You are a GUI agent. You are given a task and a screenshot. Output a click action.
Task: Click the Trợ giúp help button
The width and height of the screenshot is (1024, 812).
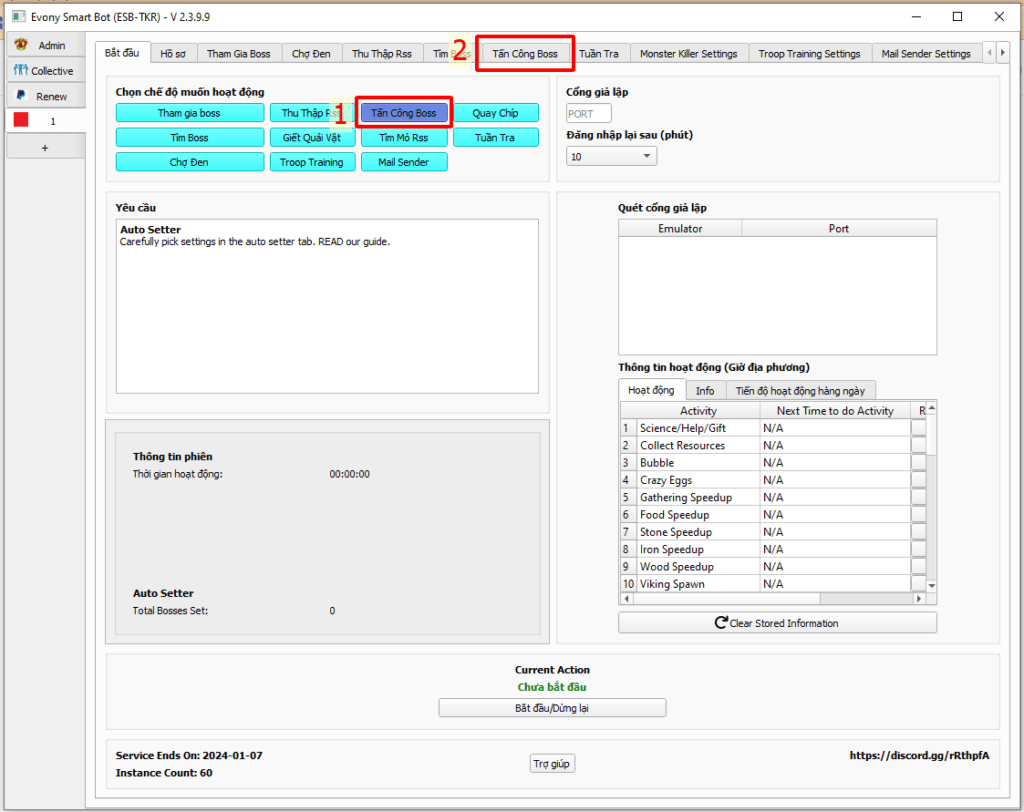click(552, 764)
